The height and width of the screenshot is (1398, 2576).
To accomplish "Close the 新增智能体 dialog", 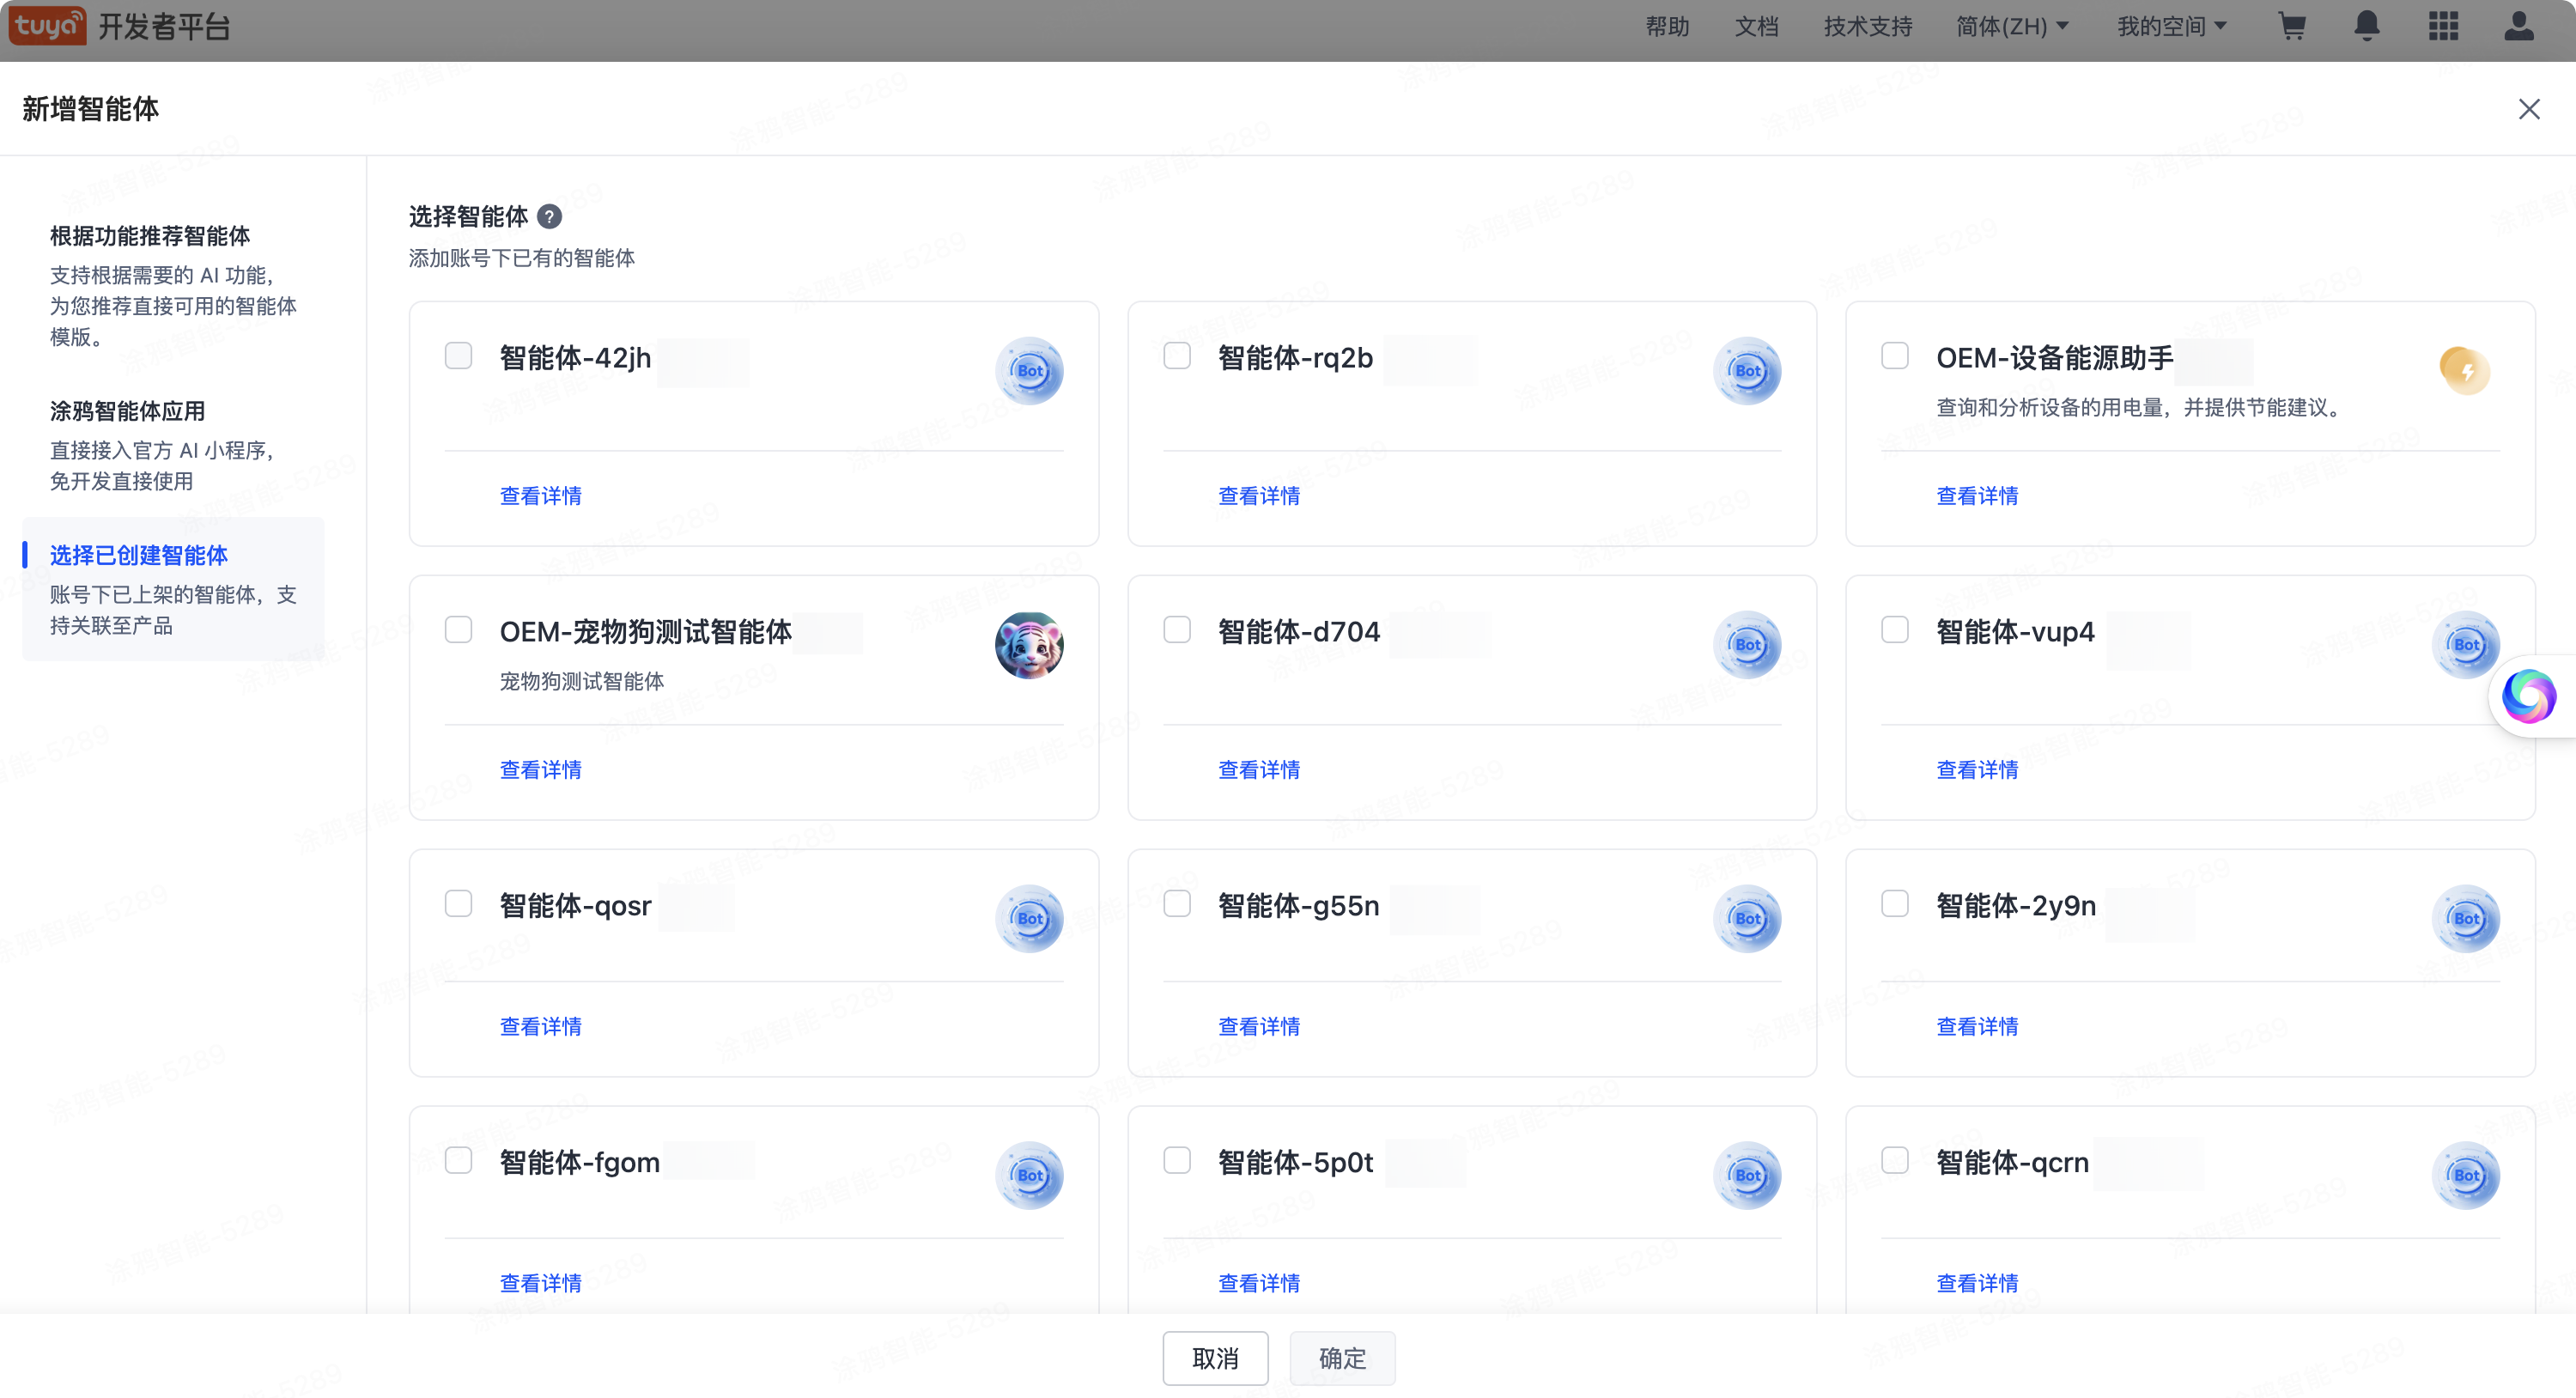I will (x=2530, y=109).
